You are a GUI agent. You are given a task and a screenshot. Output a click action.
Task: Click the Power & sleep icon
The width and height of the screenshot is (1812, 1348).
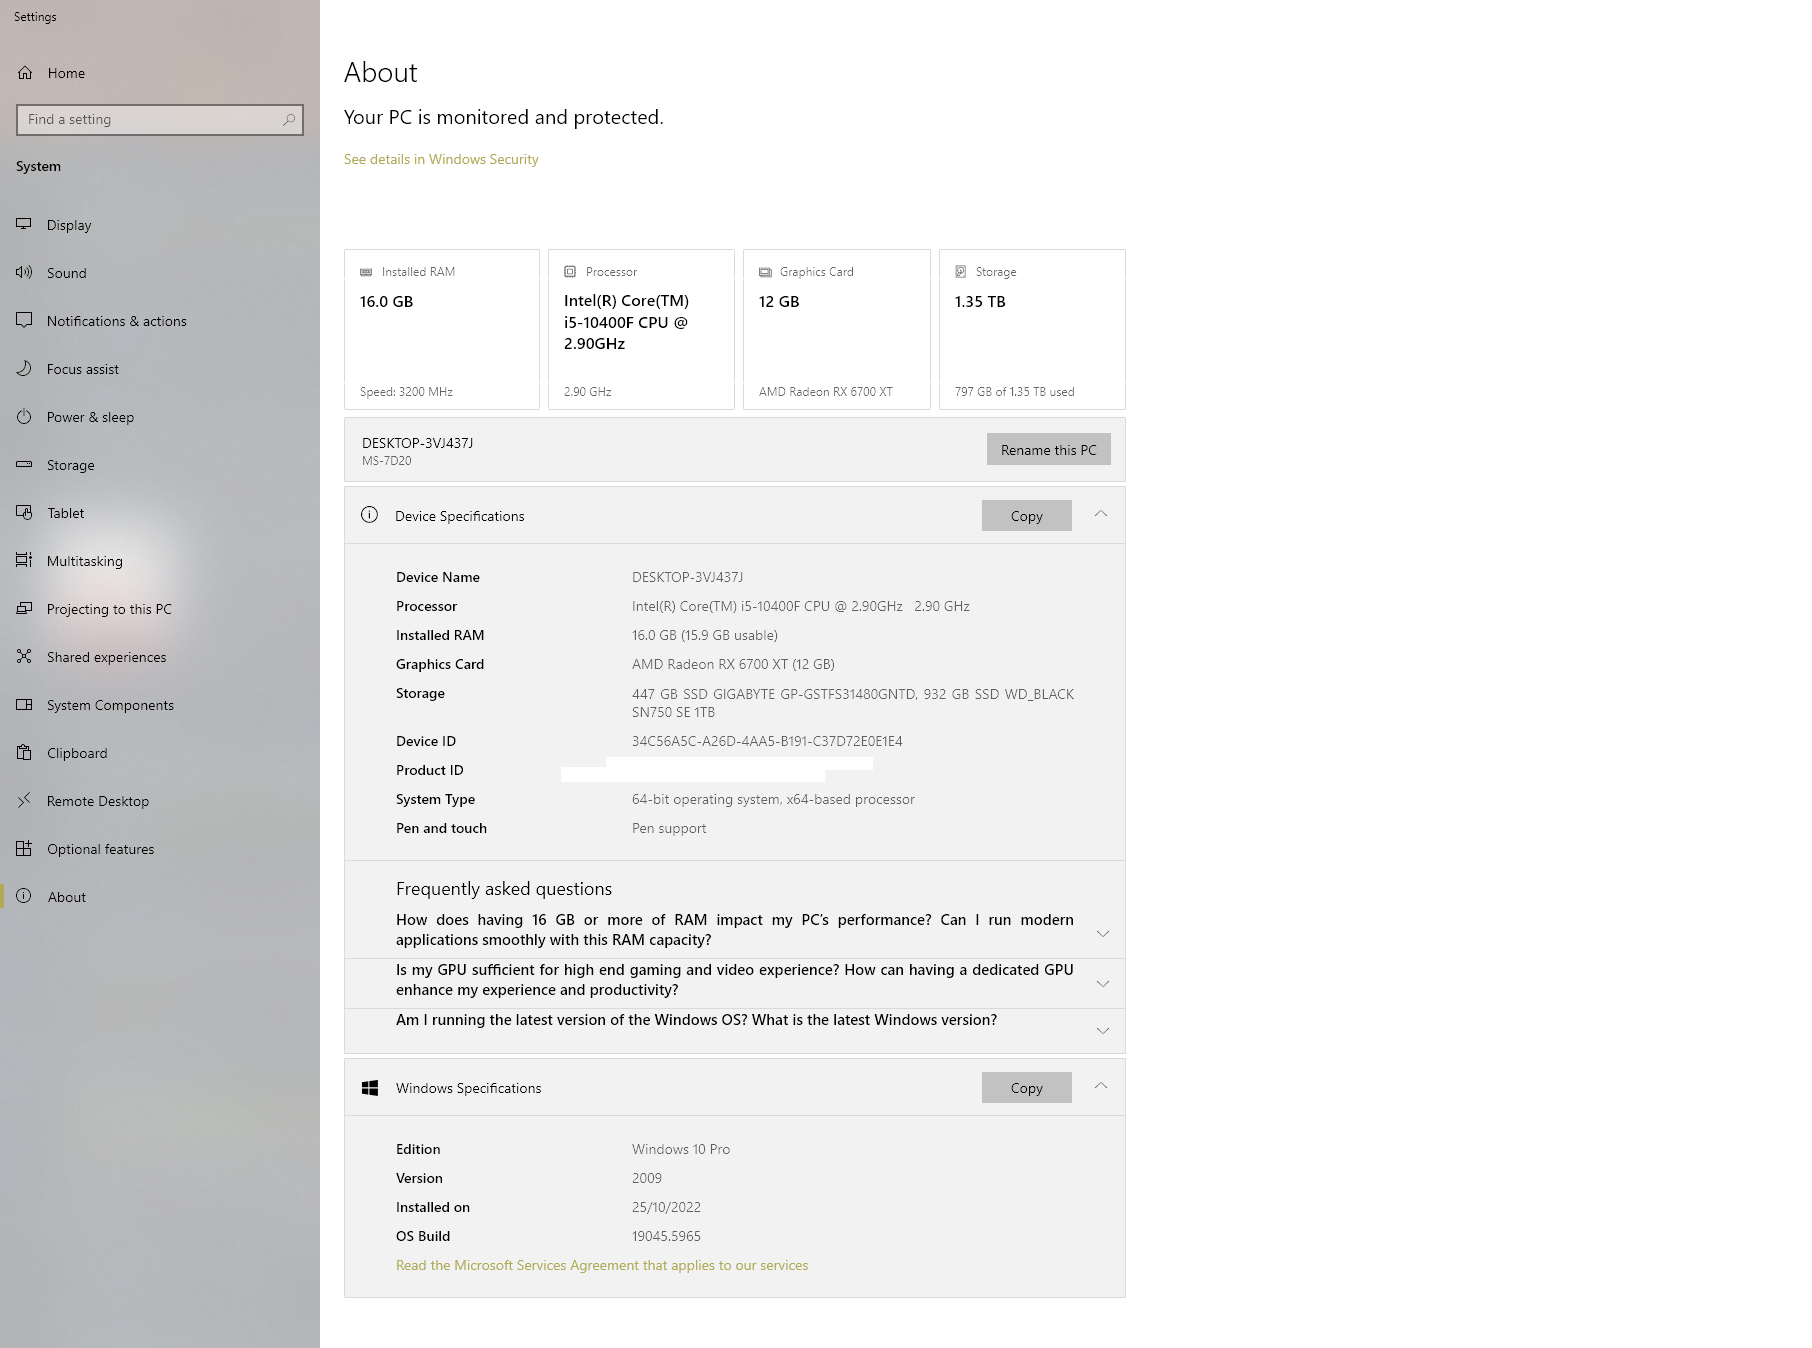pos(24,417)
